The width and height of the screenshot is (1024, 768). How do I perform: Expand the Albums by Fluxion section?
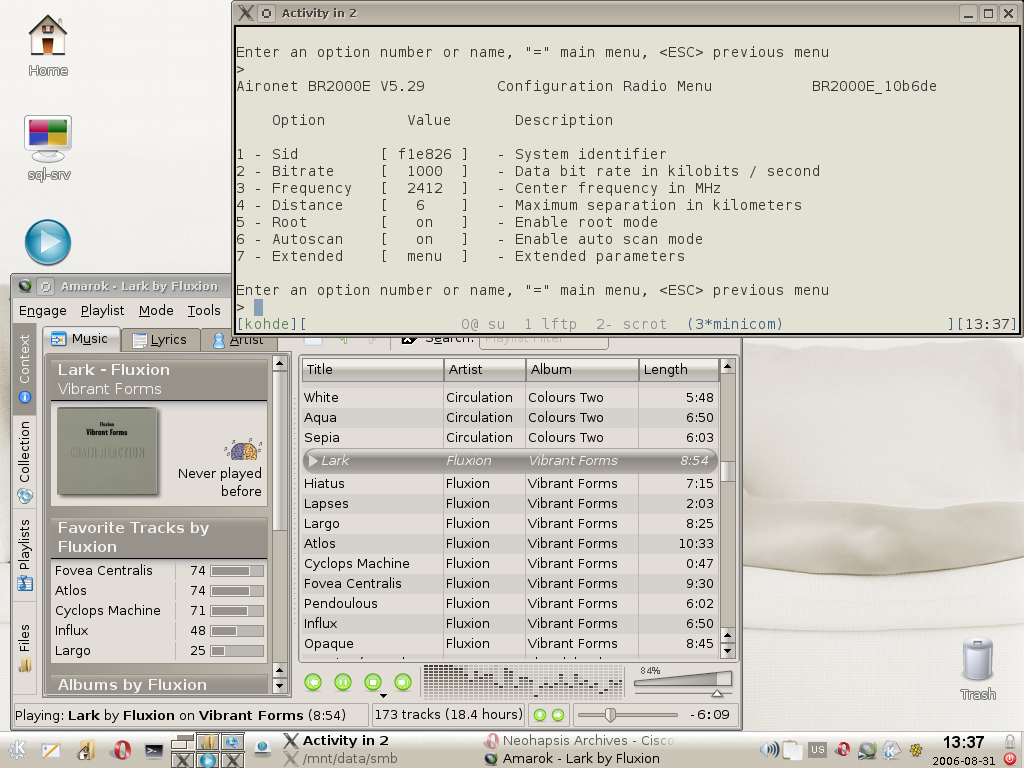tap(159, 684)
